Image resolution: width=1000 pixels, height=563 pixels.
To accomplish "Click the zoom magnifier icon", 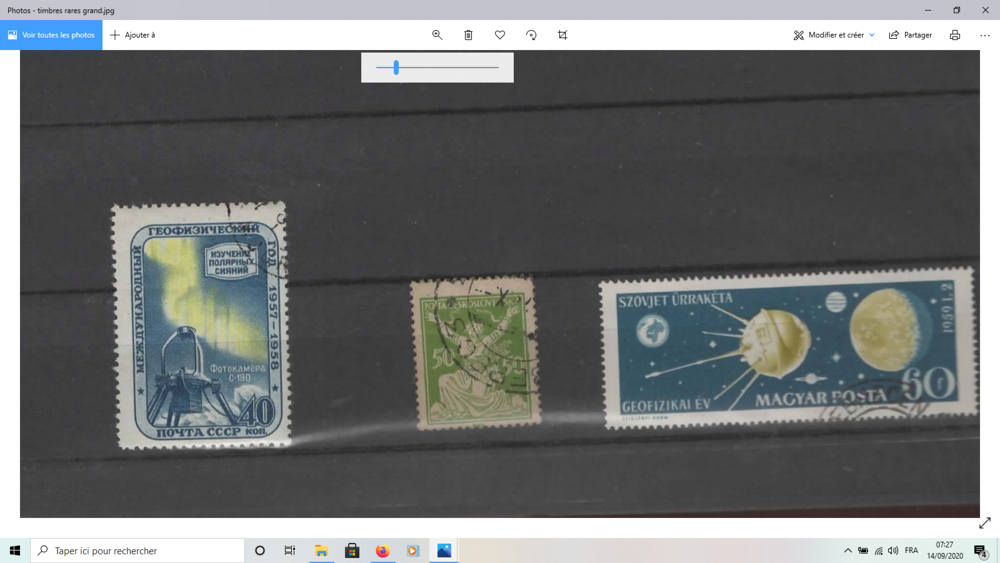I will point(437,35).
